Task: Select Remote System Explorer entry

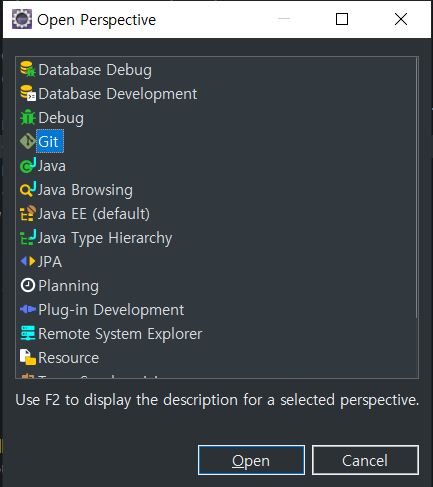Action: [x=120, y=334]
